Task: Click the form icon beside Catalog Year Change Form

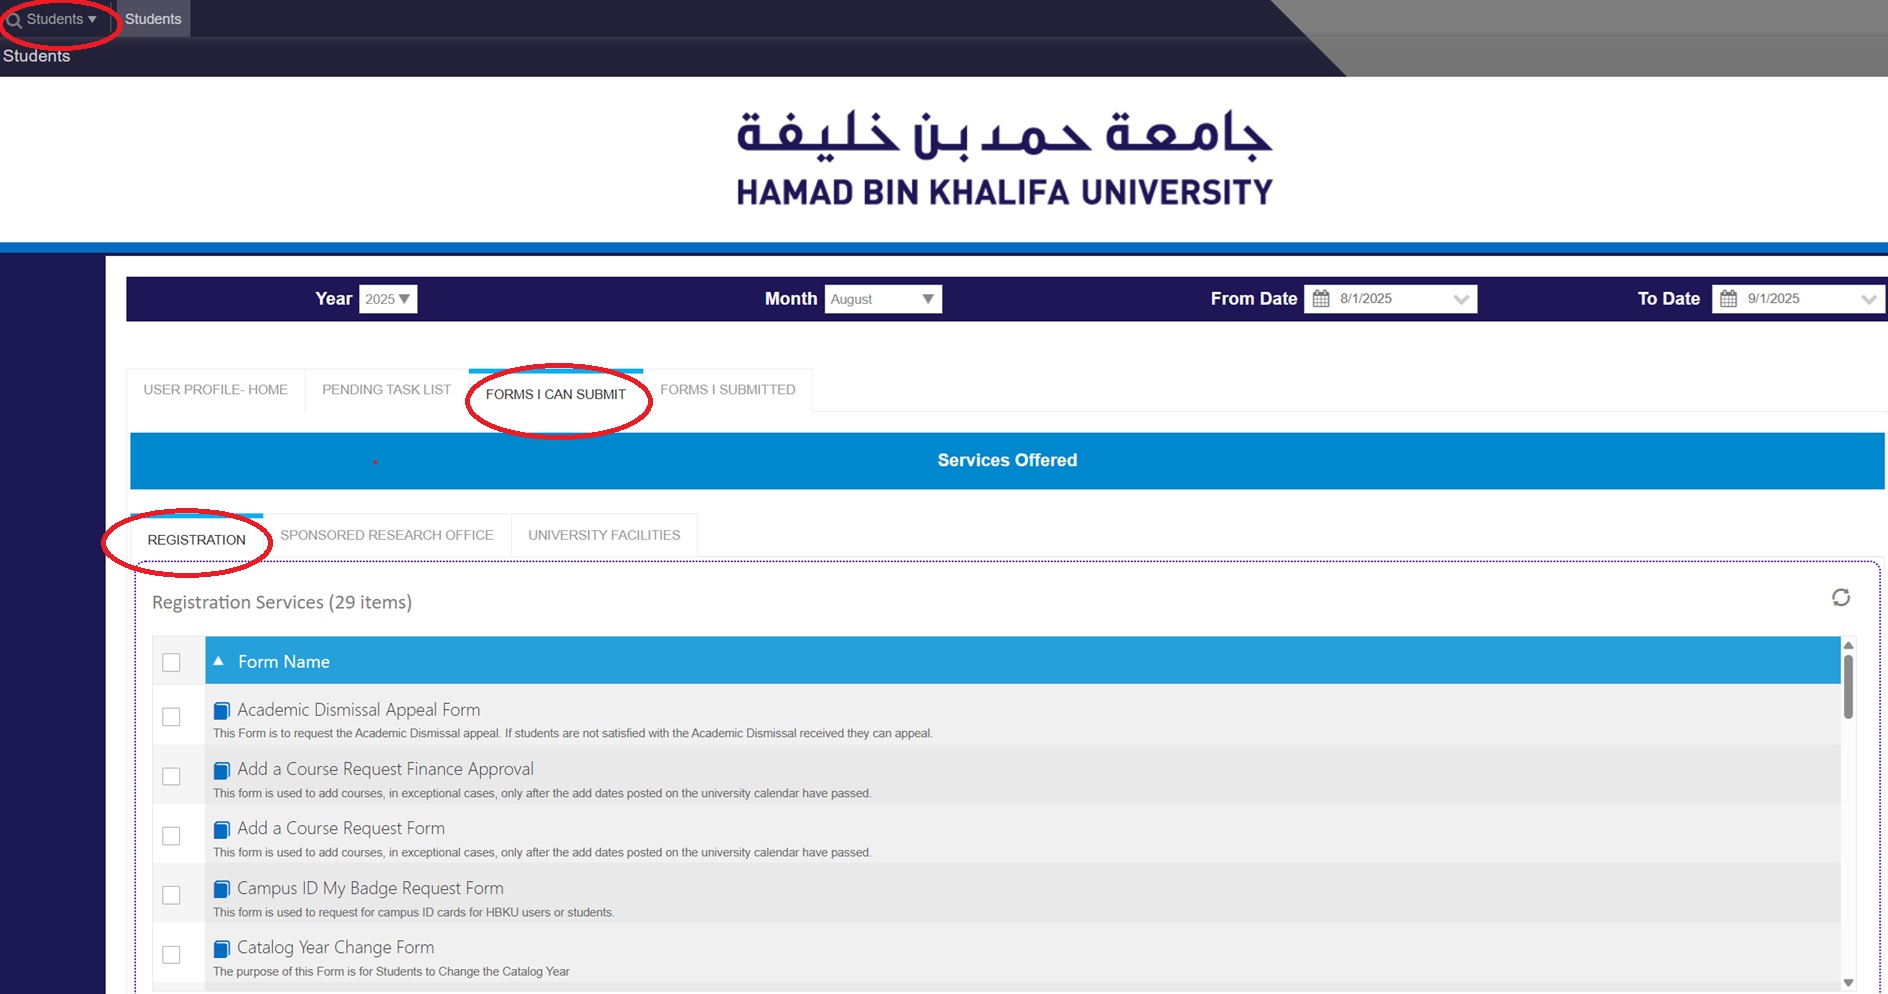Action: (x=222, y=948)
